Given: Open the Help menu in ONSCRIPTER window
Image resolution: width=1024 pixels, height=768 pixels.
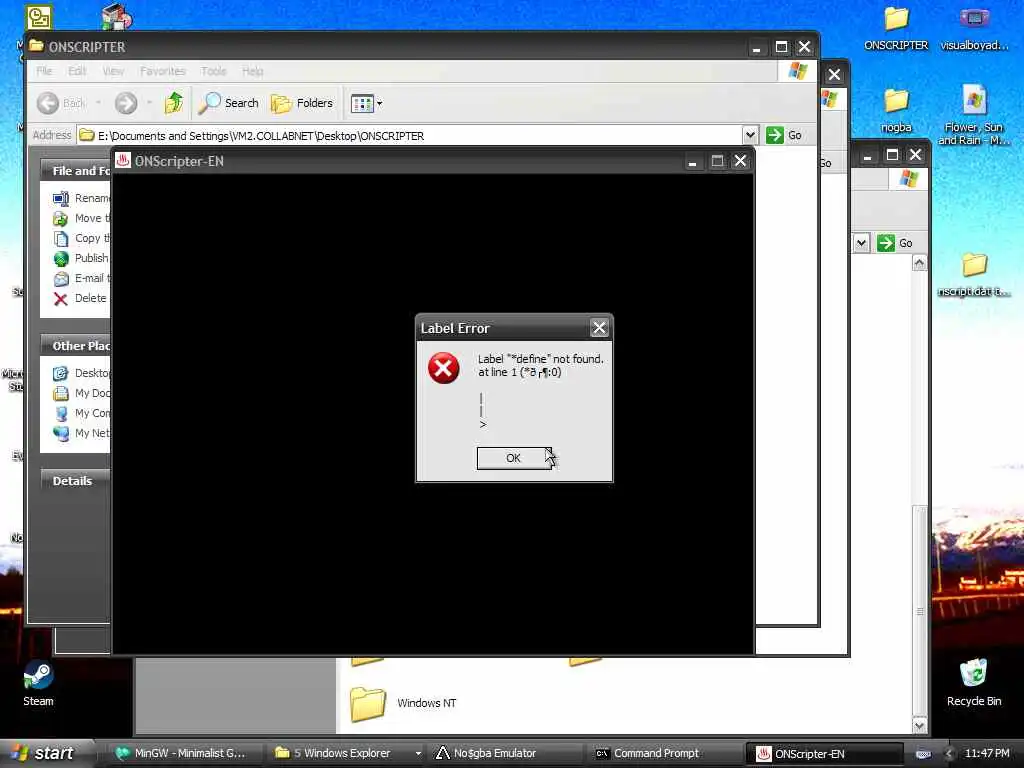Looking at the screenshot, I should coord(253,71).
